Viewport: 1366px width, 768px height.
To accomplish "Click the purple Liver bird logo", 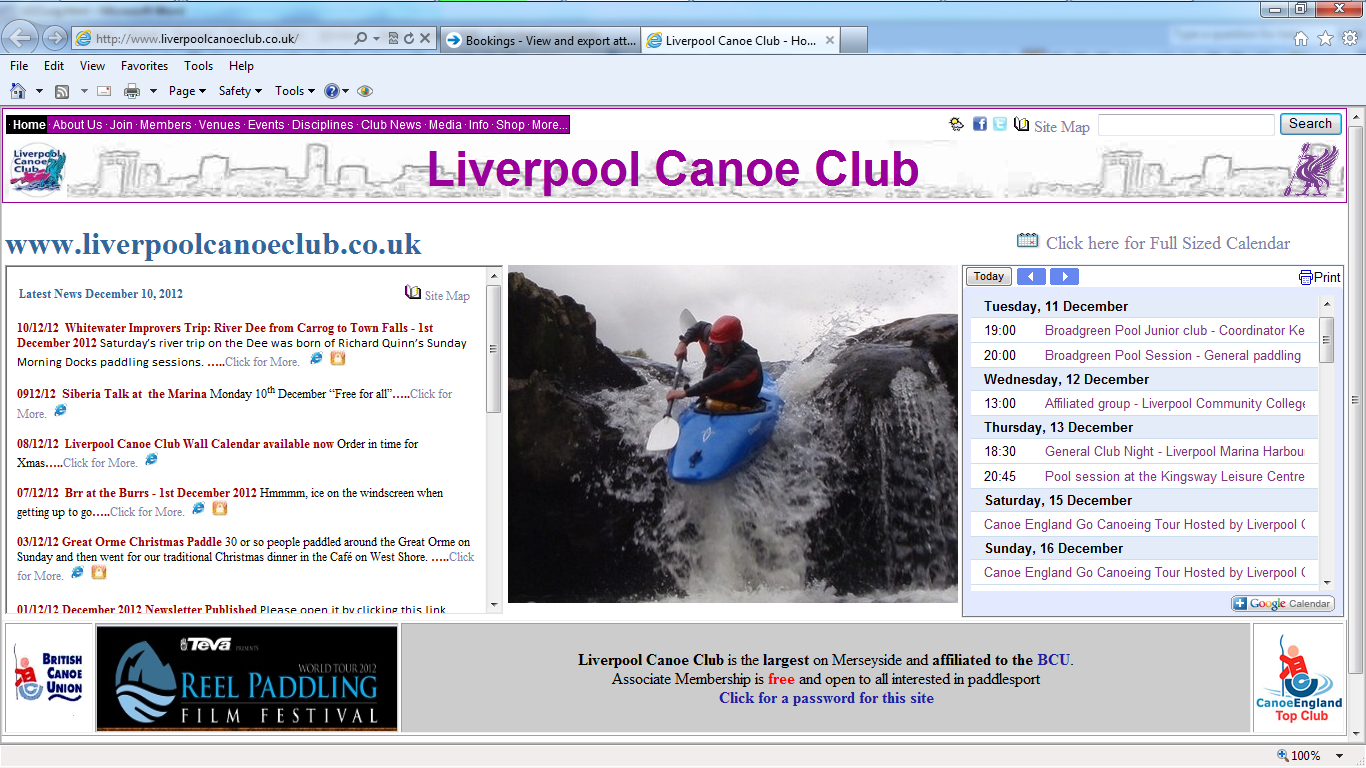I will 1311,170.
